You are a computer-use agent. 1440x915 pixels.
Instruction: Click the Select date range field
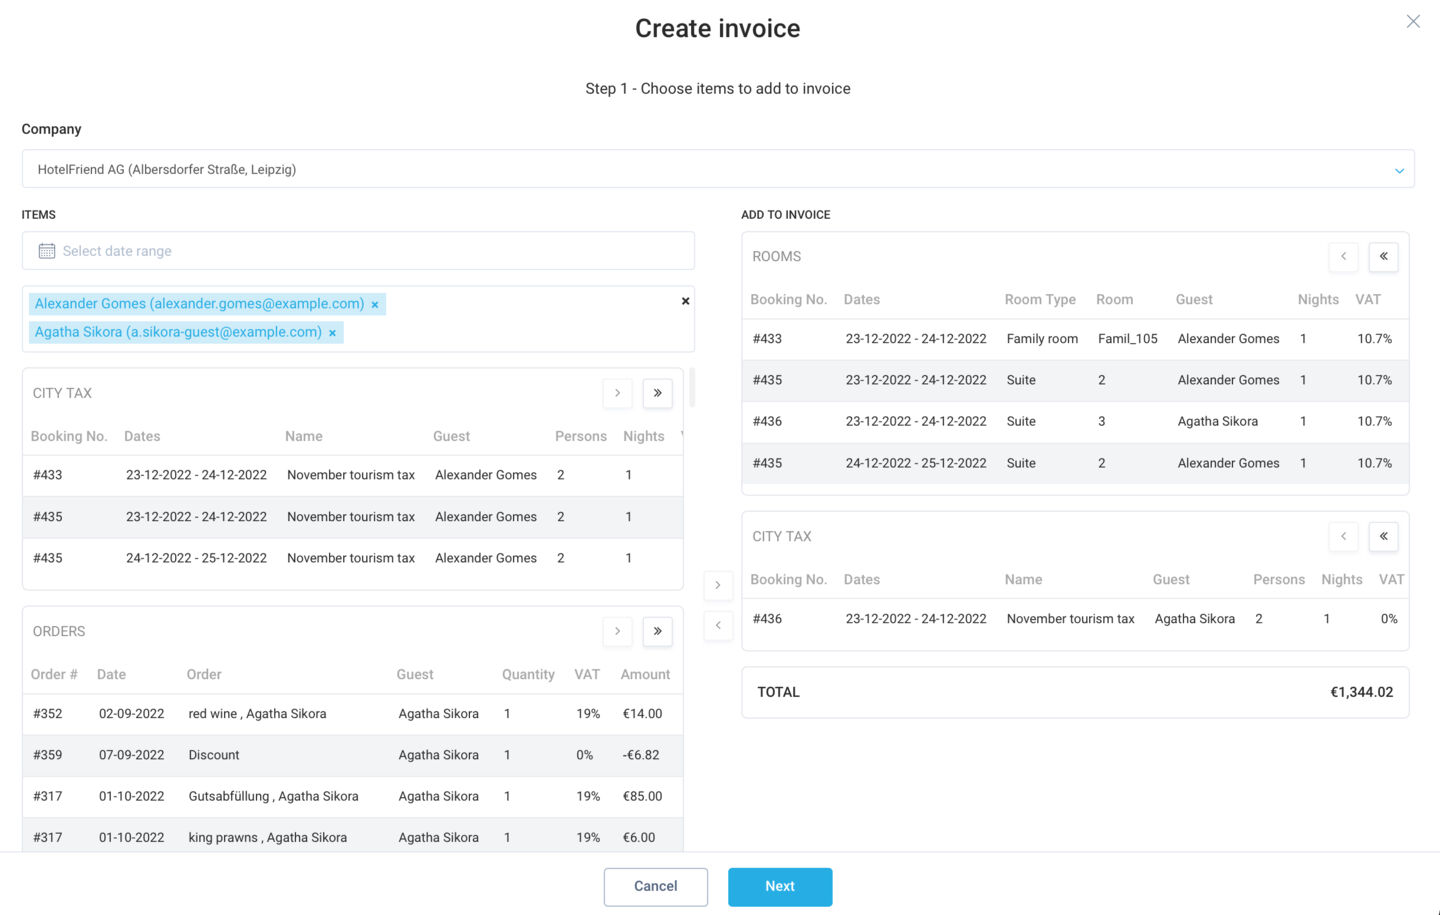point(358,251)
